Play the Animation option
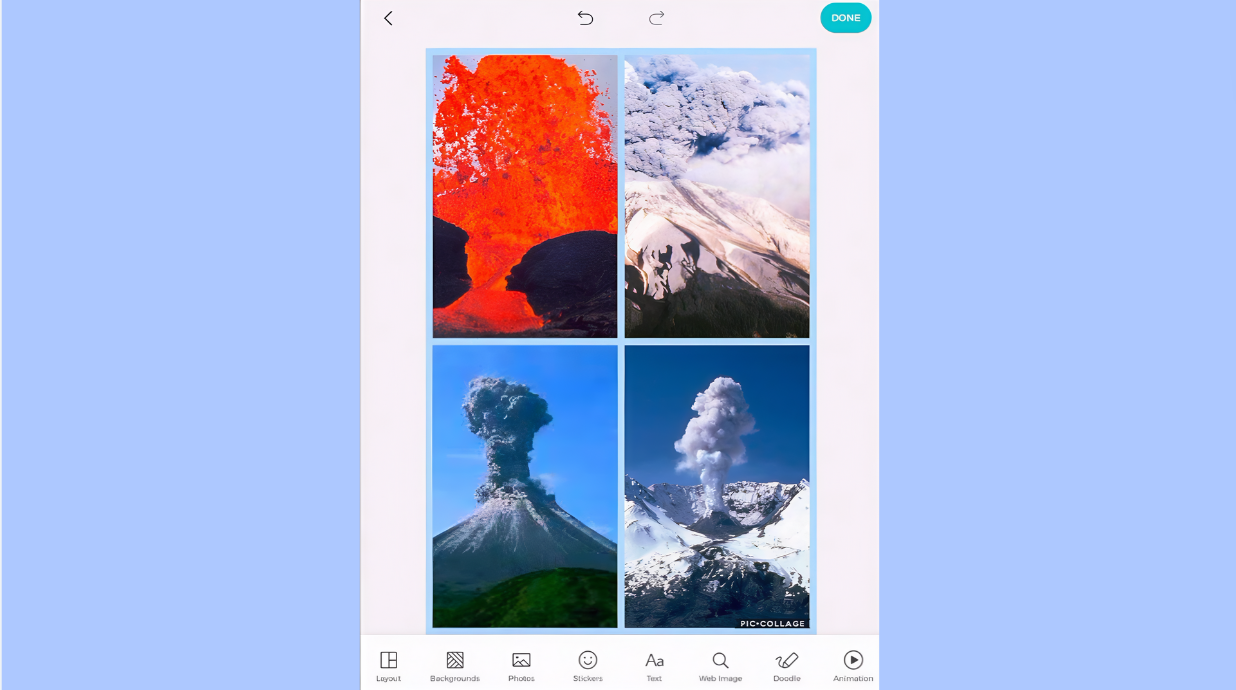The image size is (1236, 690). 853,665
